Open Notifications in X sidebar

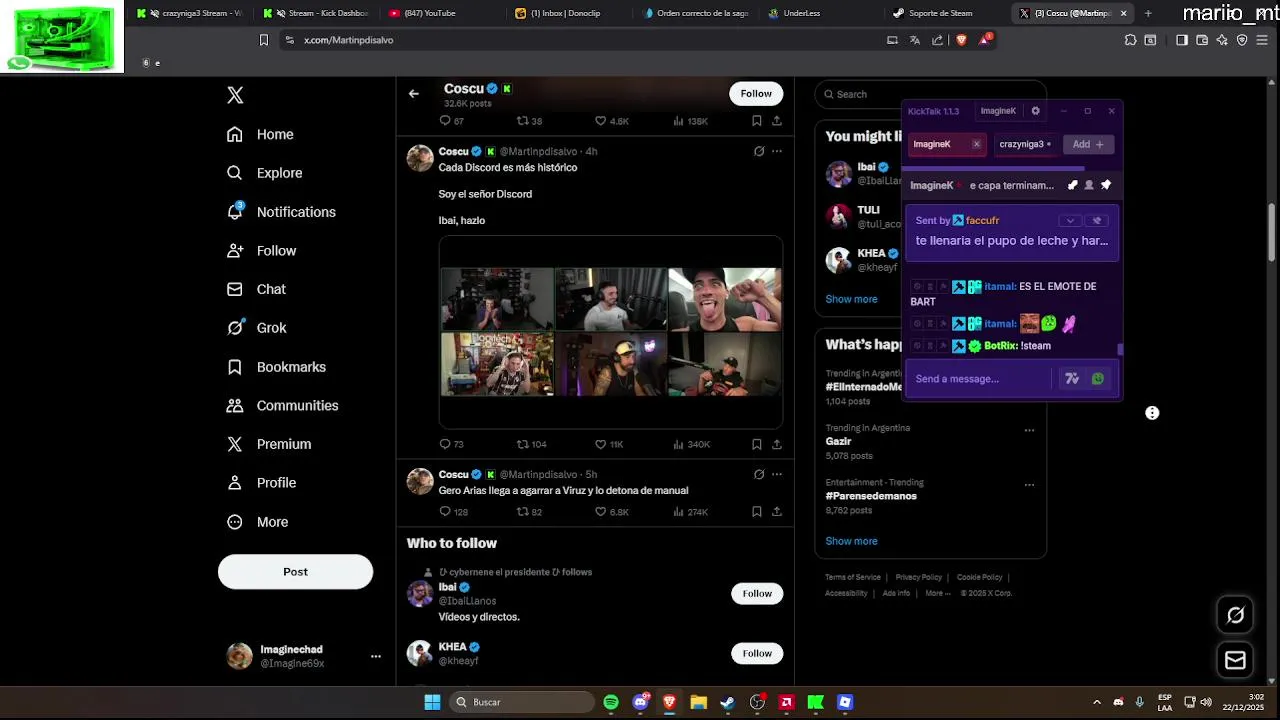282,212
